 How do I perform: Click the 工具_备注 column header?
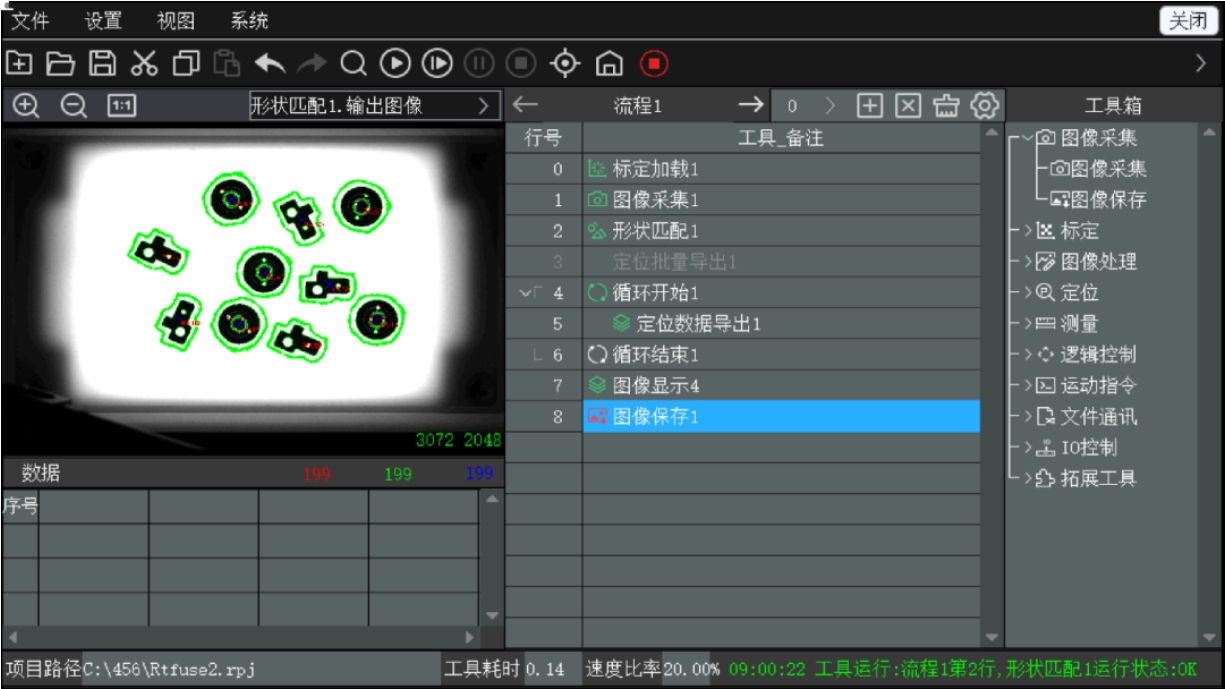[781, 138]
